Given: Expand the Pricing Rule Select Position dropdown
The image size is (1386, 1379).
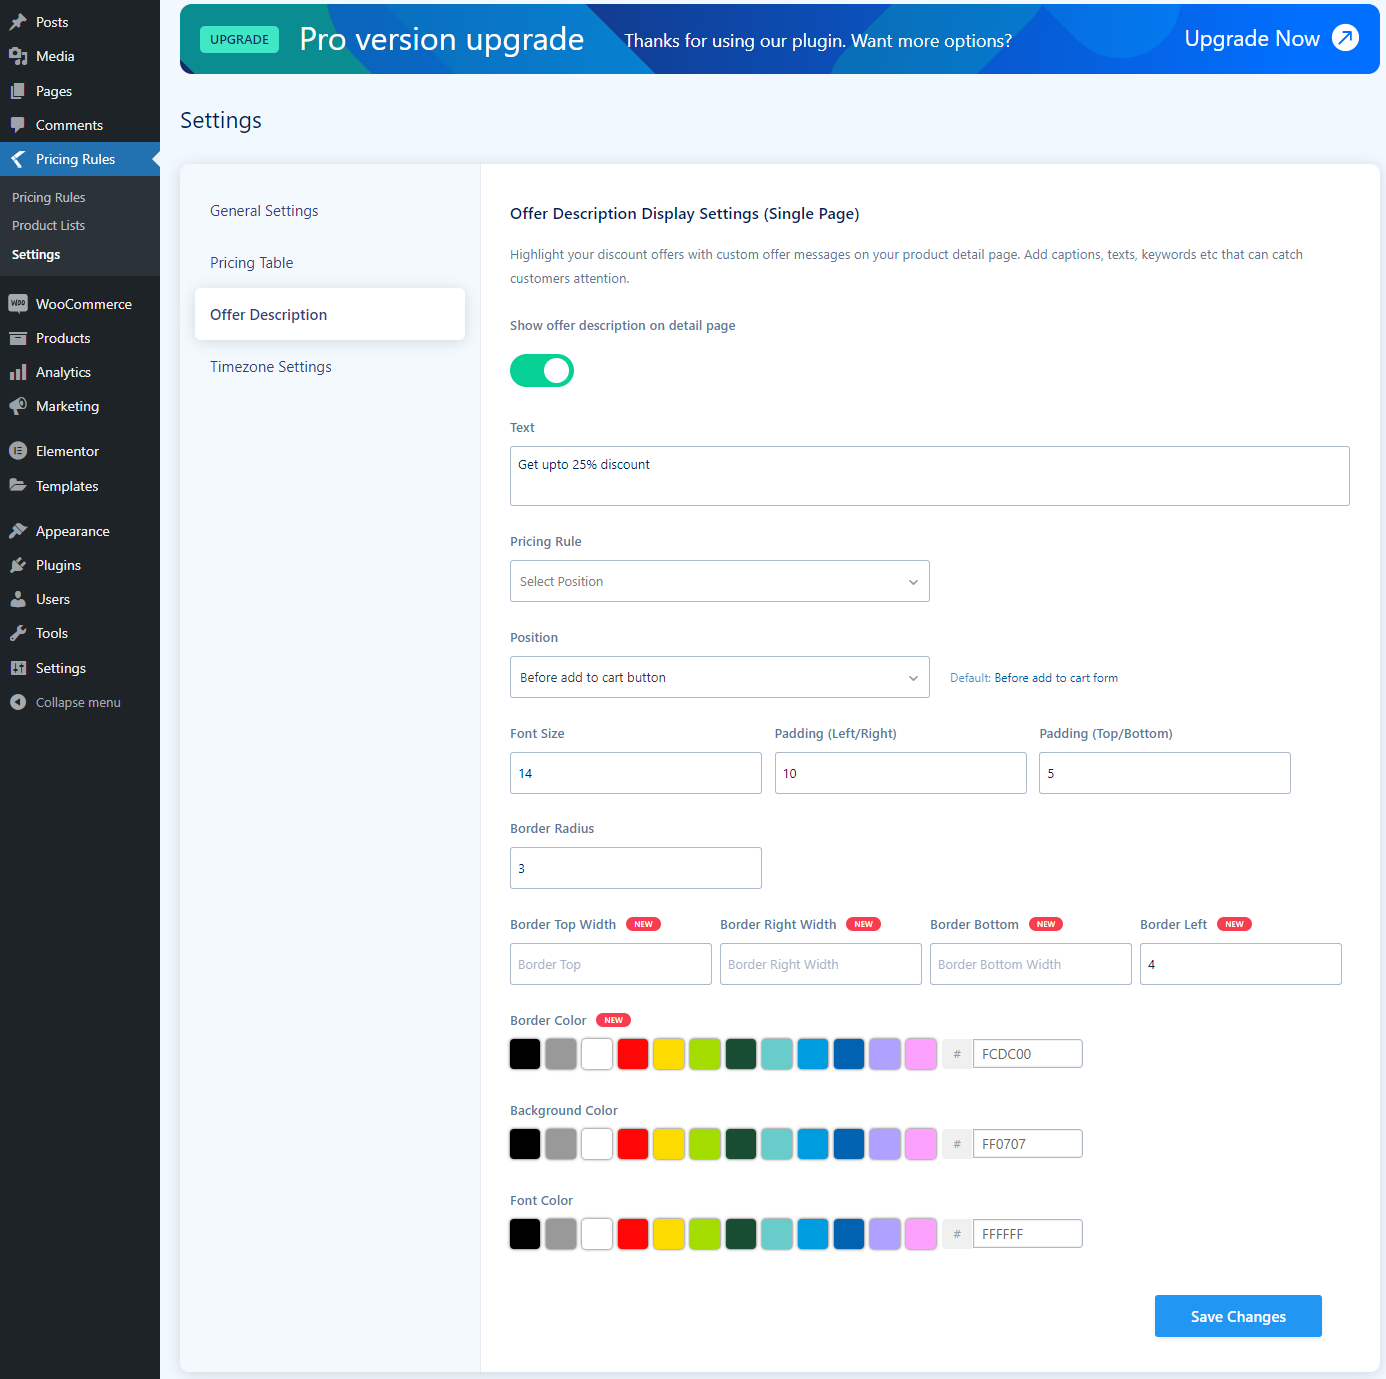Looking at the screenshot, I should (x=720, y=581).
